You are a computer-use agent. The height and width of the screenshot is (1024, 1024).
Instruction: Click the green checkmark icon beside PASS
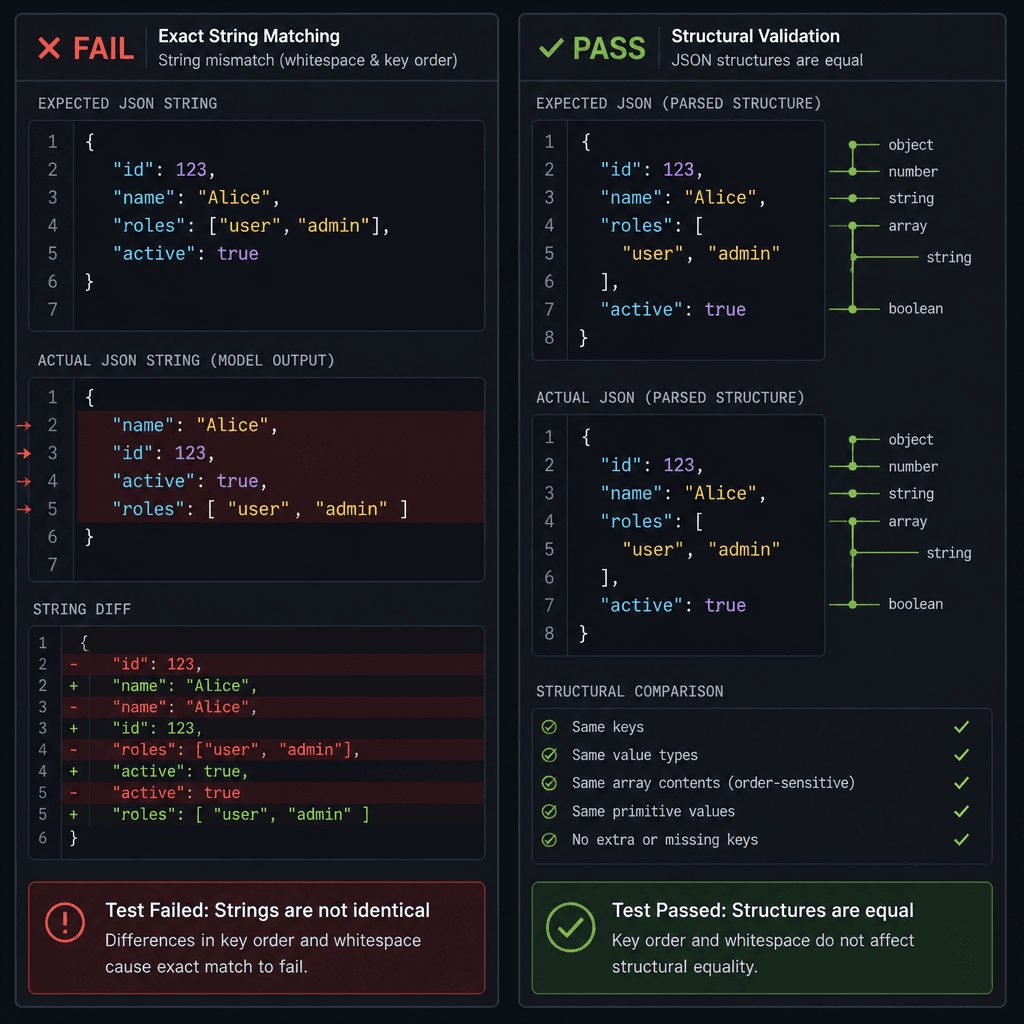tap(551, 48)
